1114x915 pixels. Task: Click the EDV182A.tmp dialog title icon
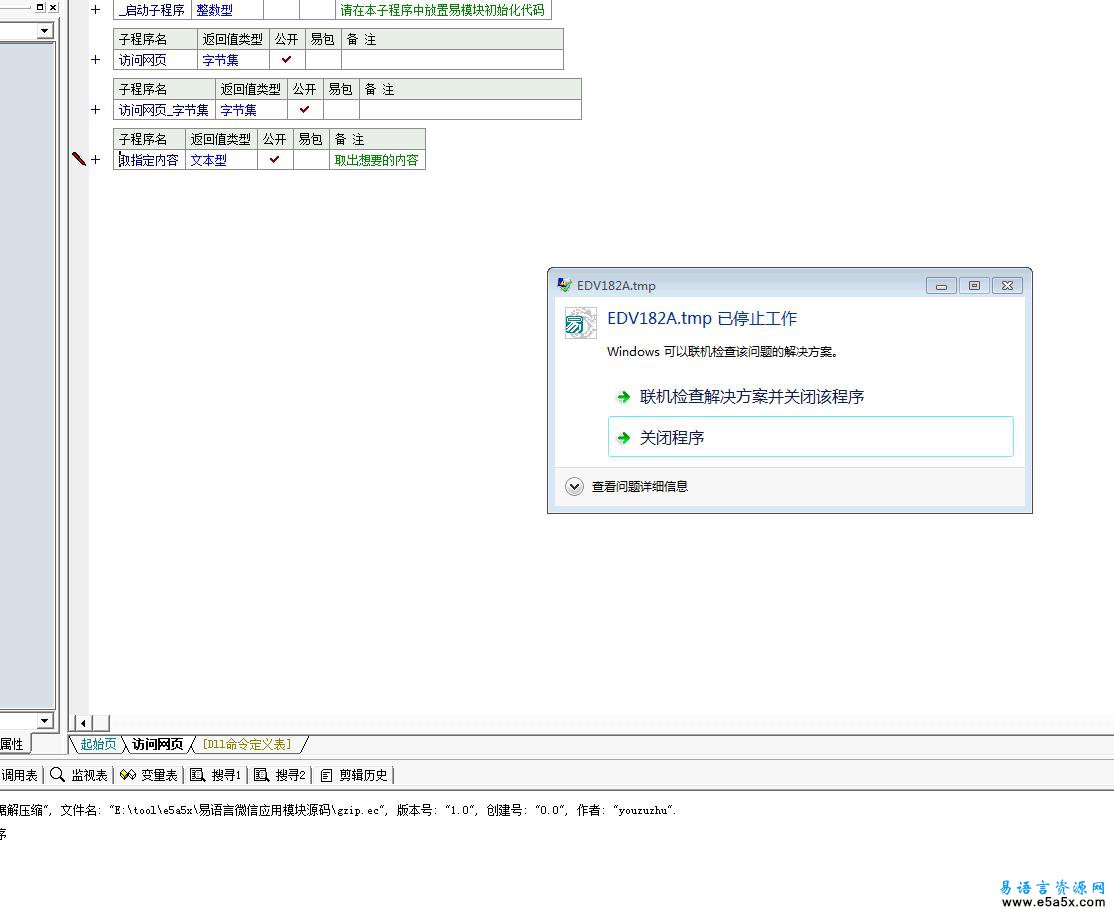coord(564,285)
